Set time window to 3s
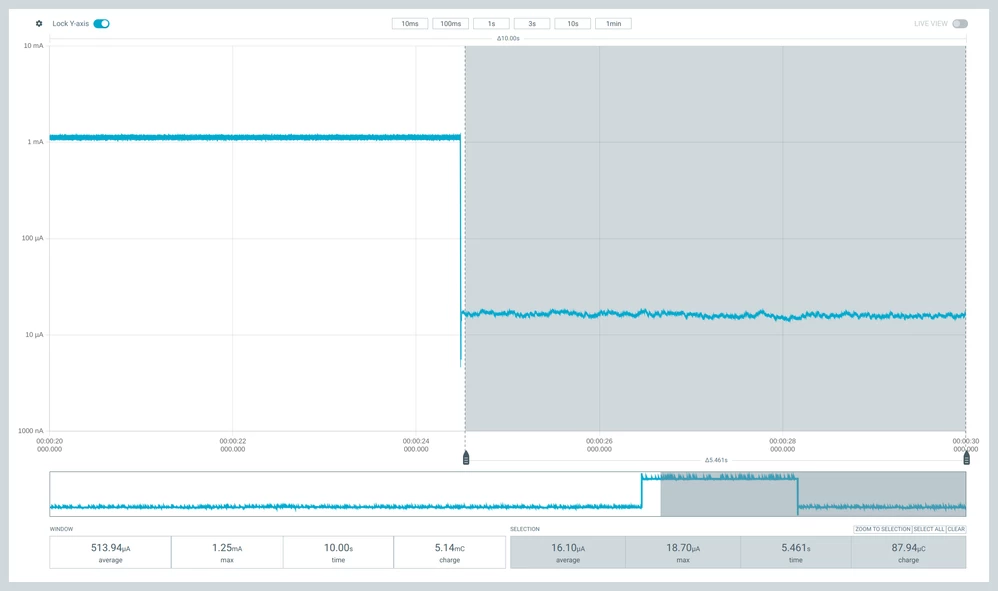998x591 pixels. coord(532,24)
